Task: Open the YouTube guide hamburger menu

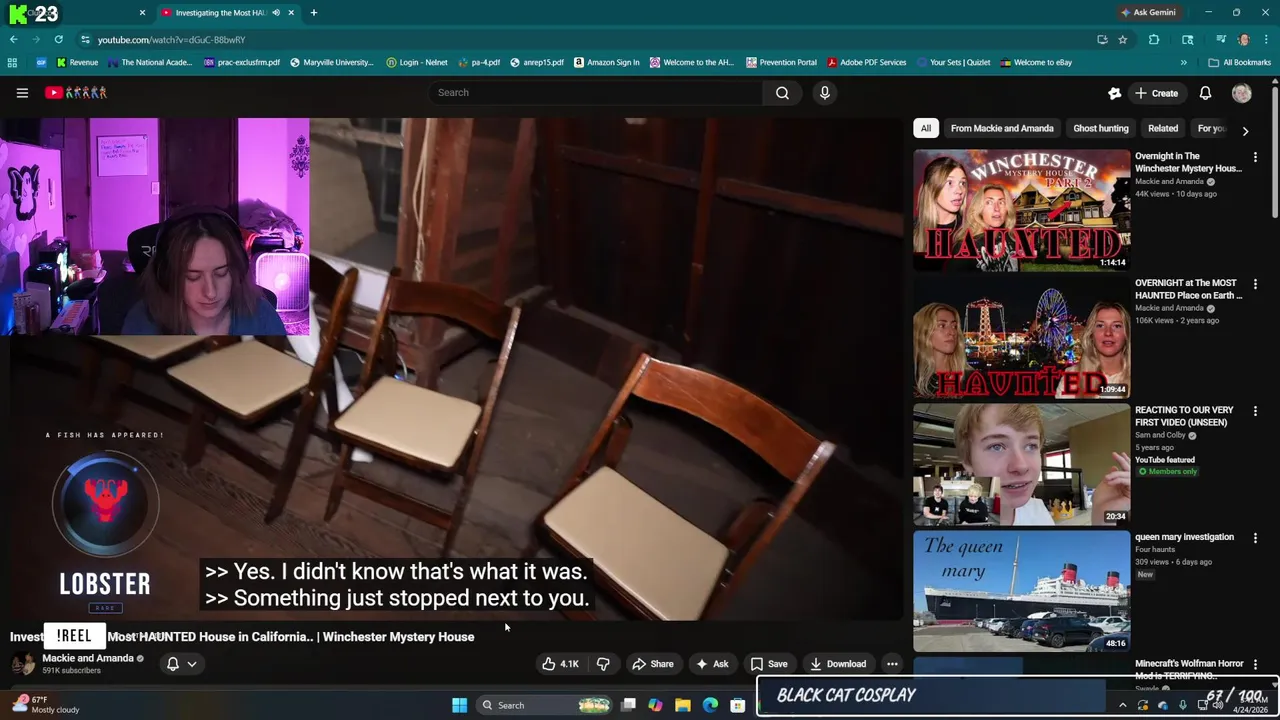Action: [x=22, y=93]
